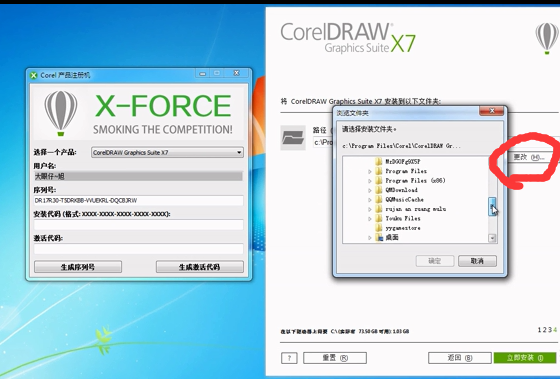Click the 确定 button in browse dialog
The image size is (560, 379).
click(435, 261)
